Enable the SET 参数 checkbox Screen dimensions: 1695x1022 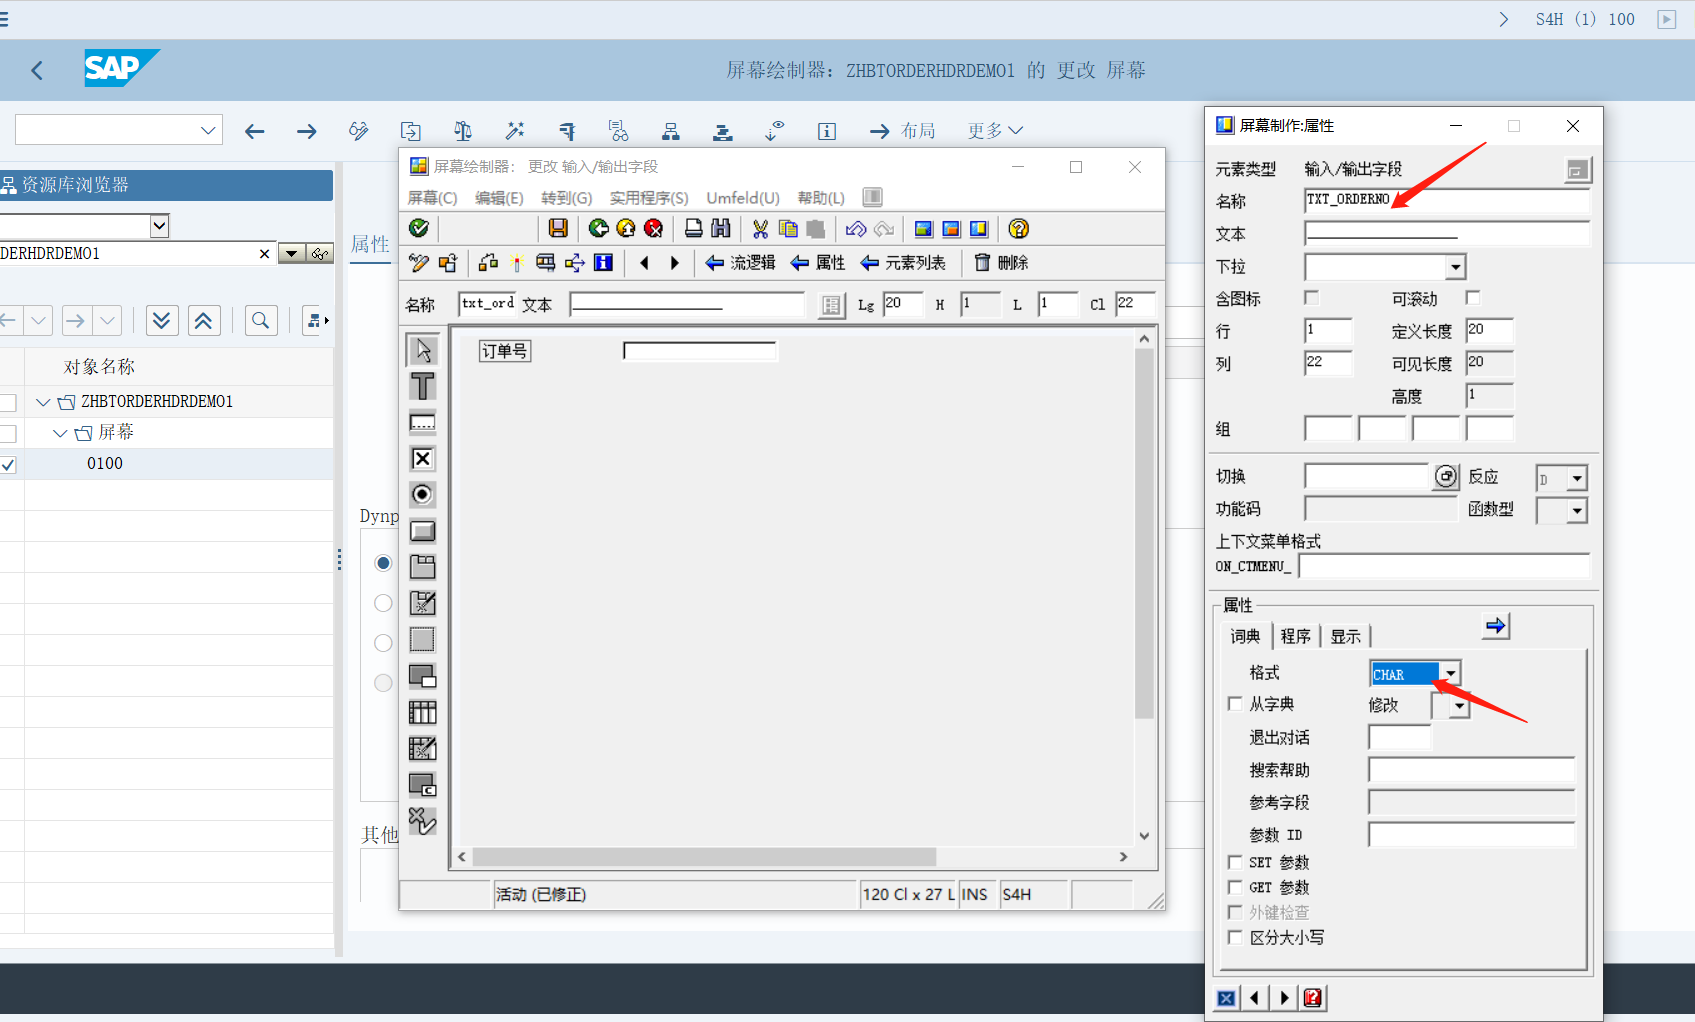tap(1235, 862)
